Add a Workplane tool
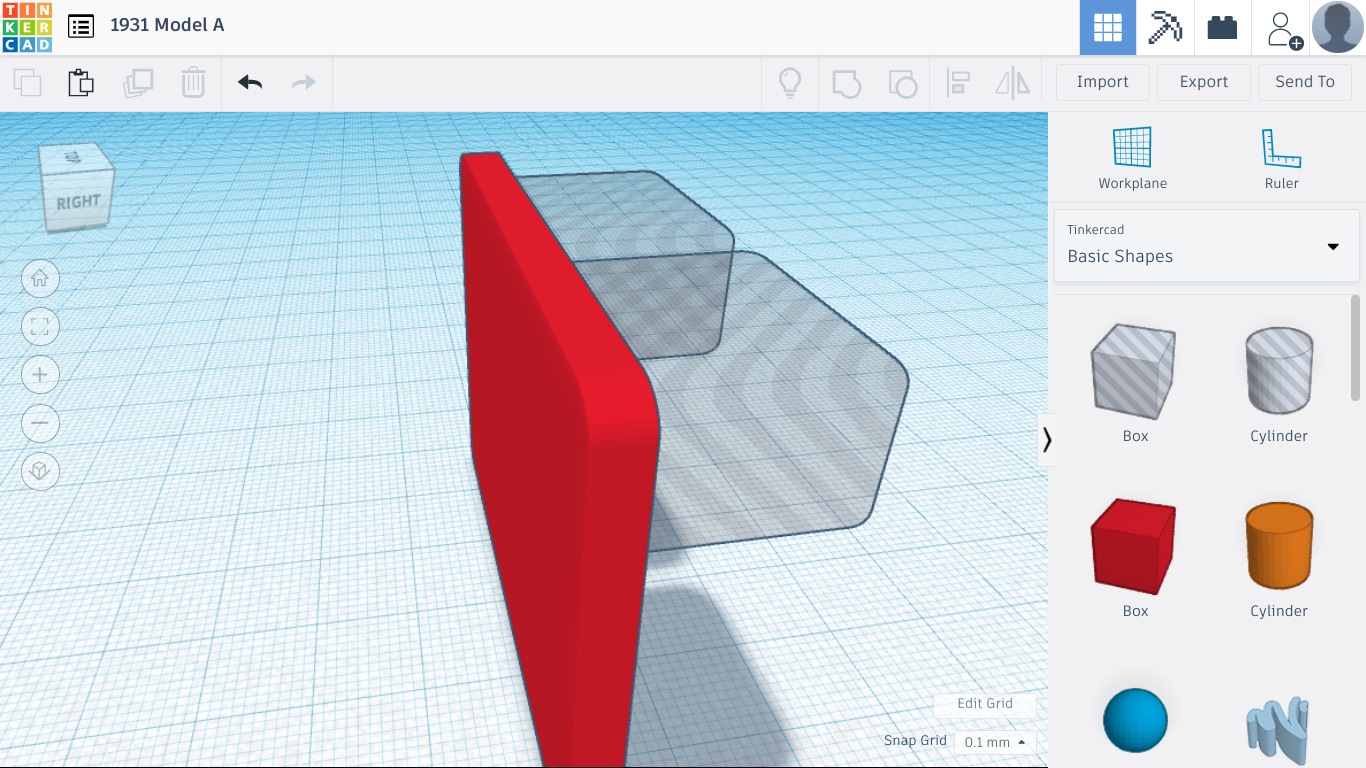 point(1133,157)
